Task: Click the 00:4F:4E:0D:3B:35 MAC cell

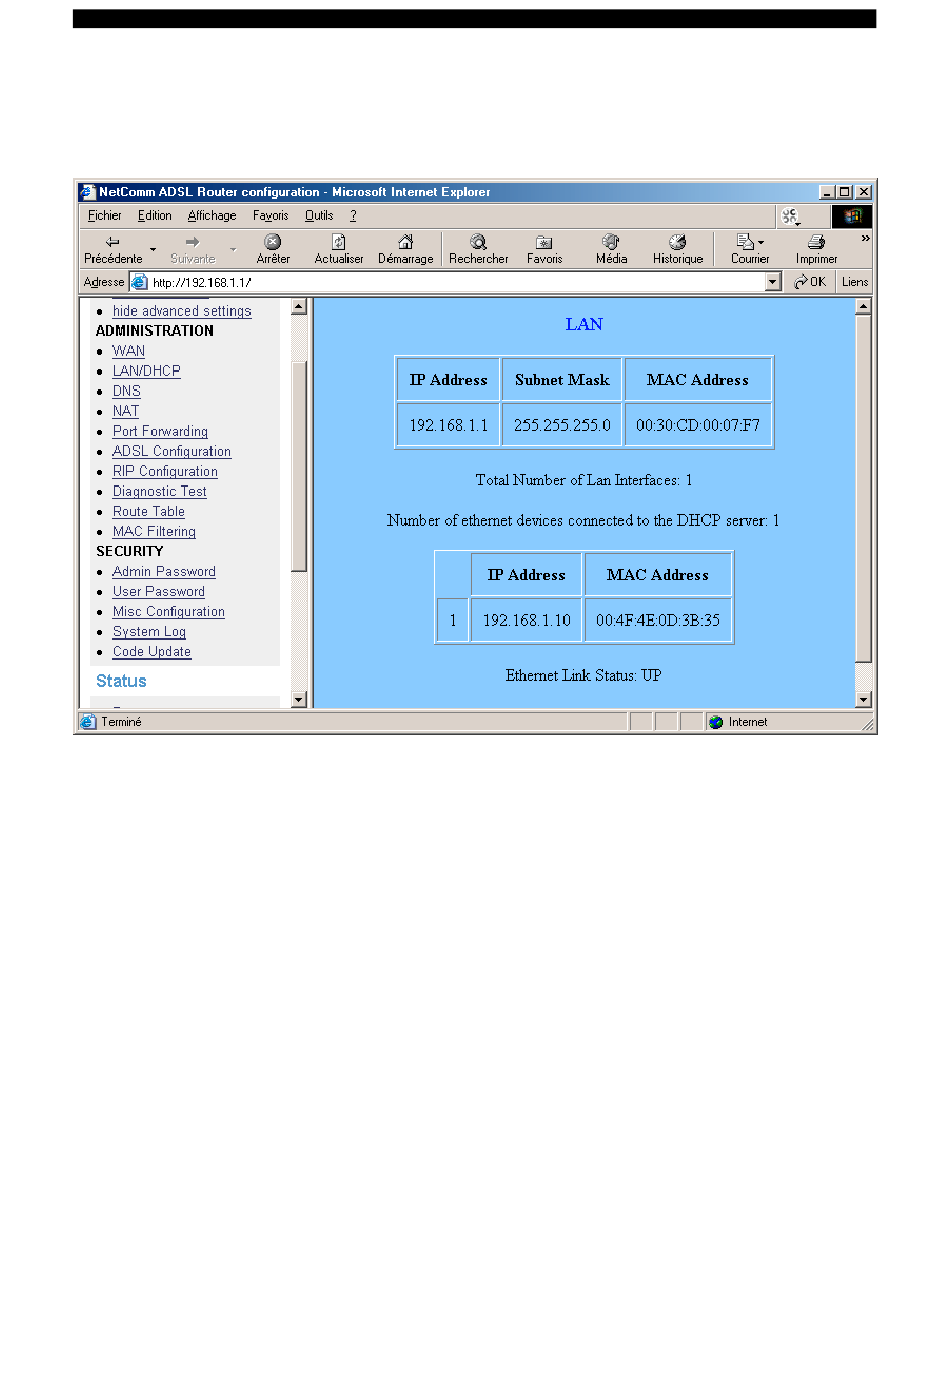Action: point(658,620)
